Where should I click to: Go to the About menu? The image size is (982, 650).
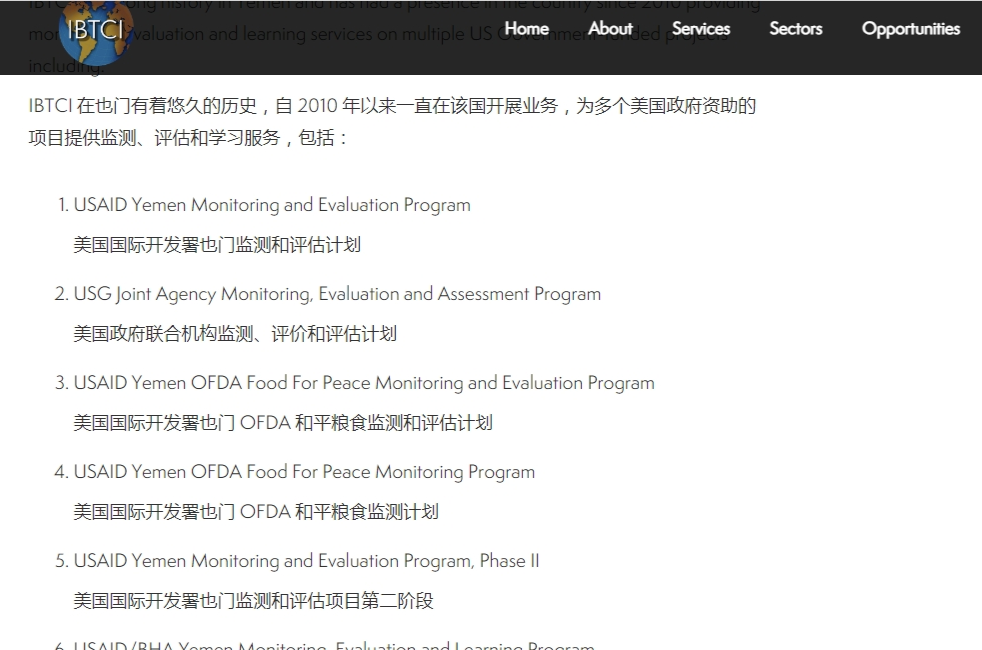point(610,29)
